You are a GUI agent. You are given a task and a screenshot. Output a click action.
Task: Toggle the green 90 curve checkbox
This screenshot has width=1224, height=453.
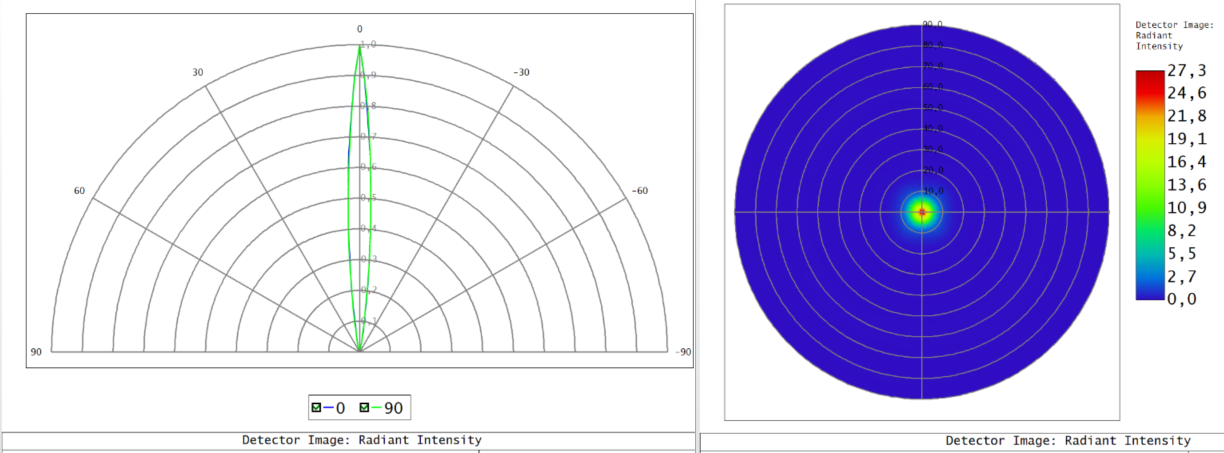pyautogui.click(x=366, y=407)
